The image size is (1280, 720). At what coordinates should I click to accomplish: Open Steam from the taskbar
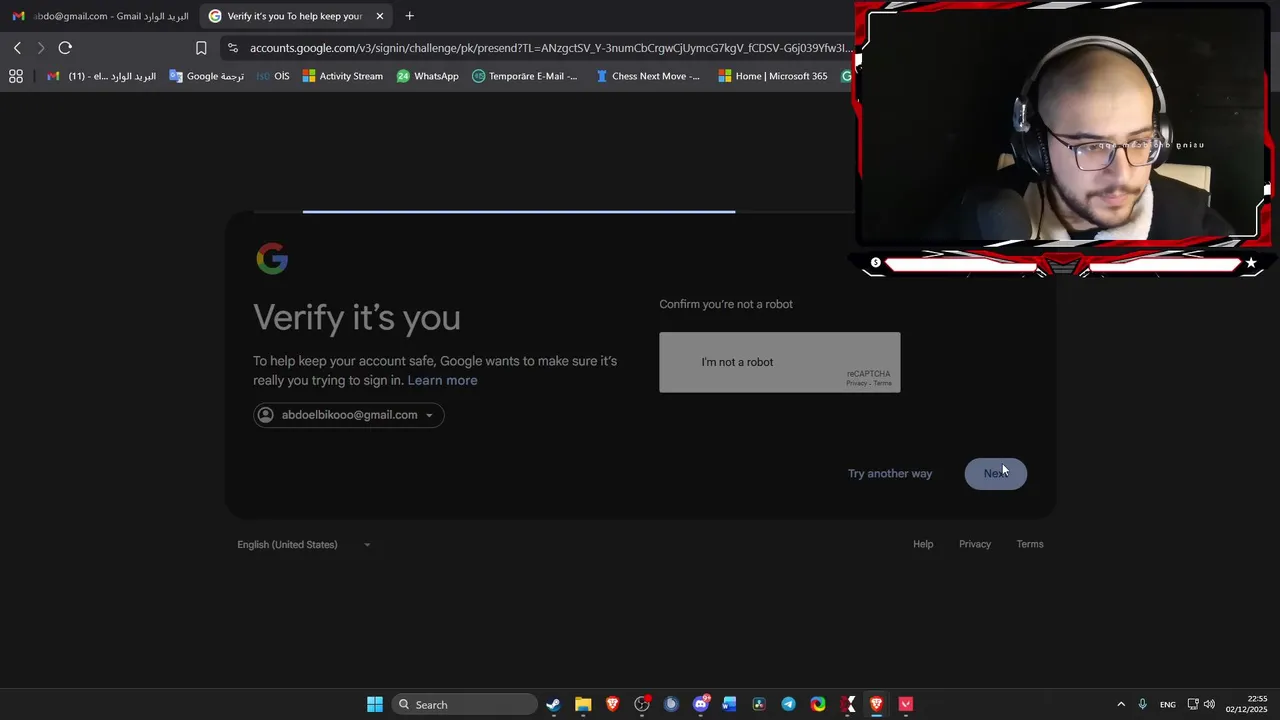click(553, 704)
